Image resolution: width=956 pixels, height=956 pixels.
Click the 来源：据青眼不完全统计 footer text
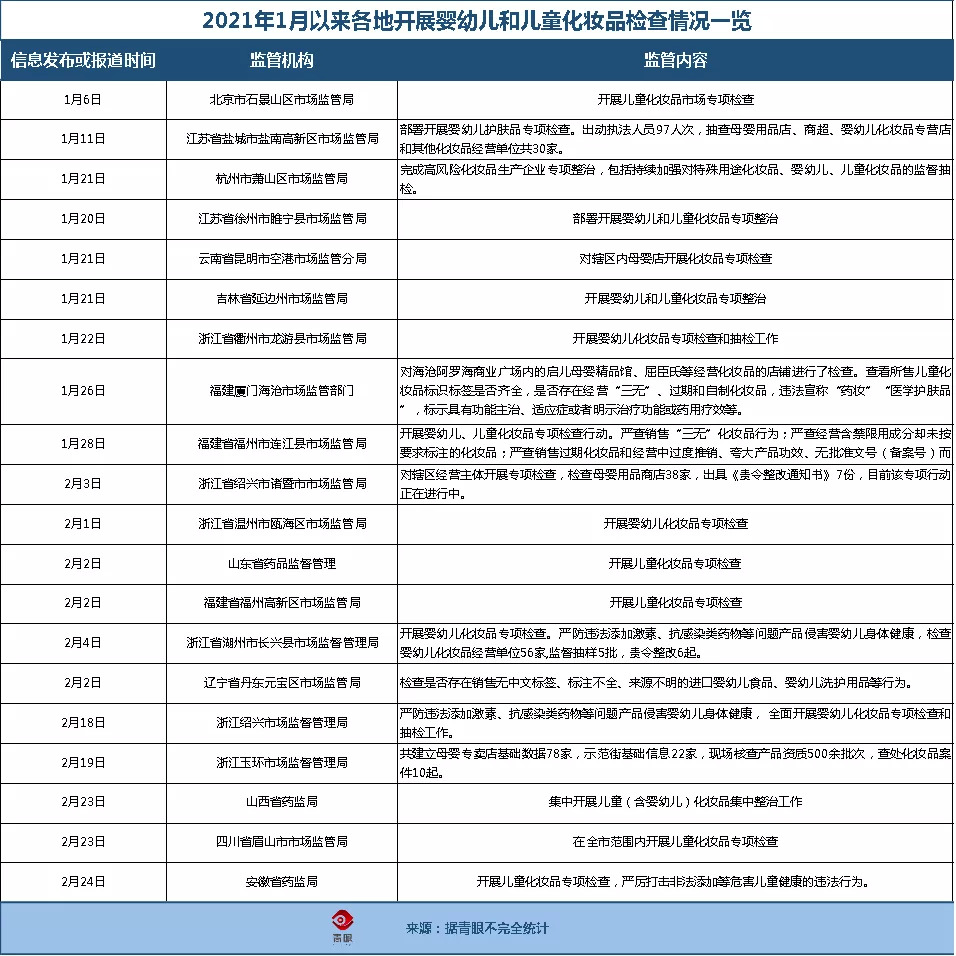[x=477, y=928]
